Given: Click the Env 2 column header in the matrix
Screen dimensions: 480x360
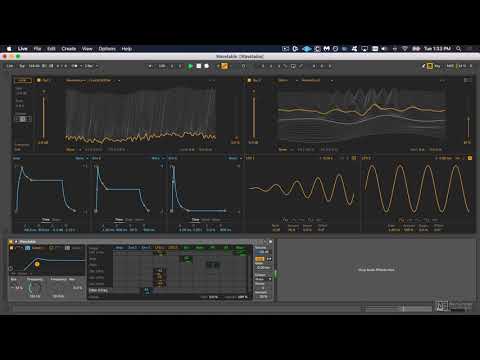Looking at the screenshot, I should (132, 247).
